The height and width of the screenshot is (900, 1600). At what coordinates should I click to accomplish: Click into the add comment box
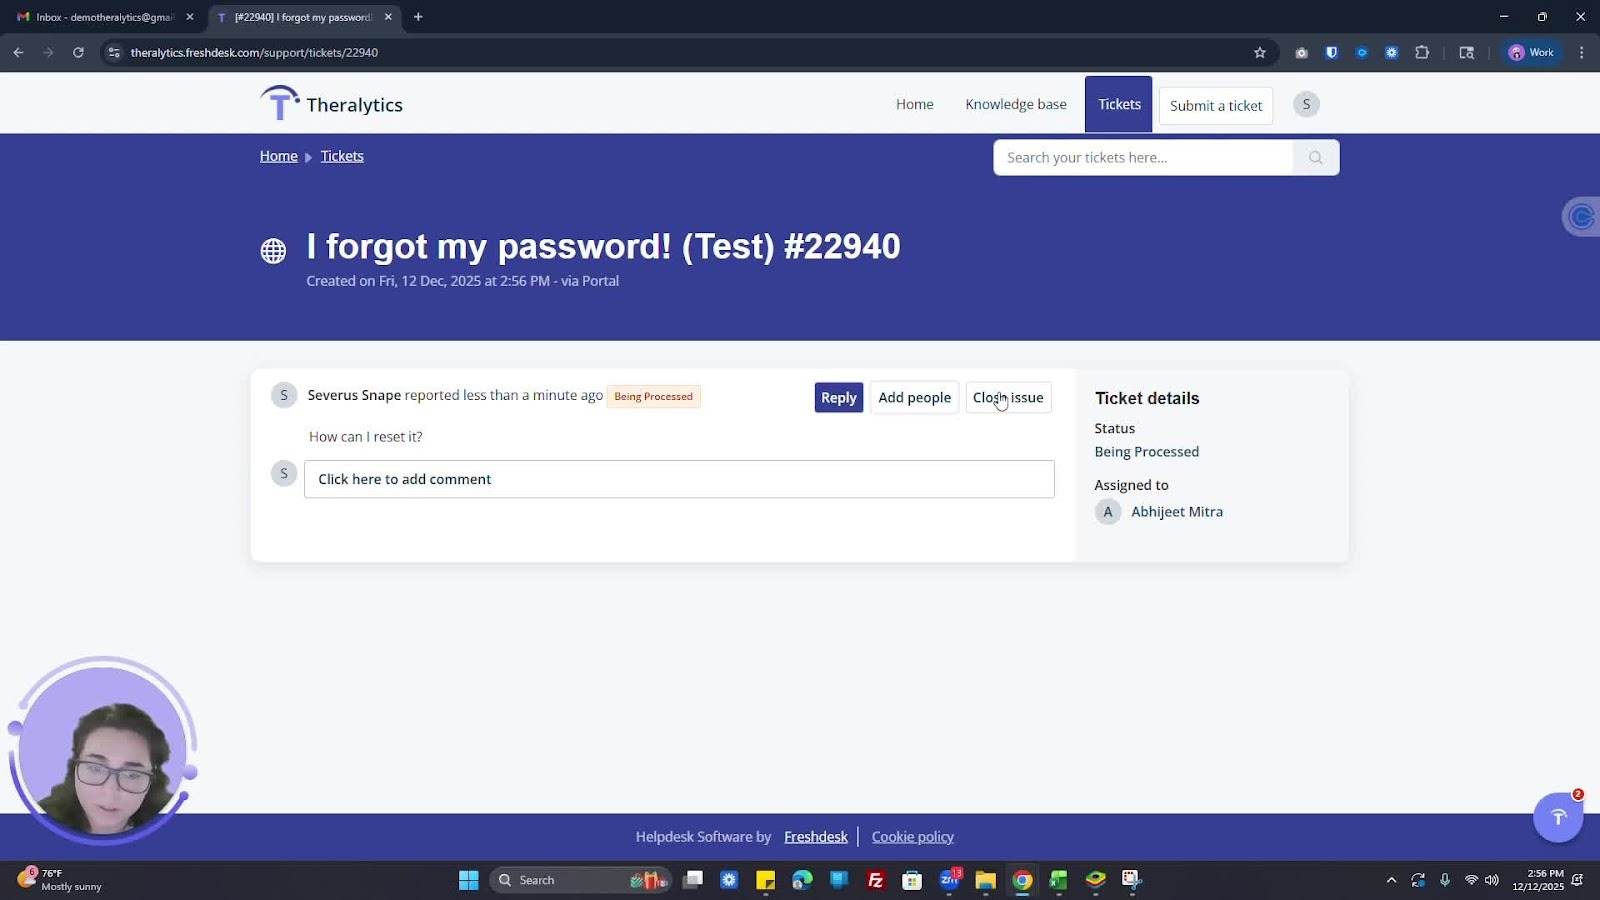679,479
